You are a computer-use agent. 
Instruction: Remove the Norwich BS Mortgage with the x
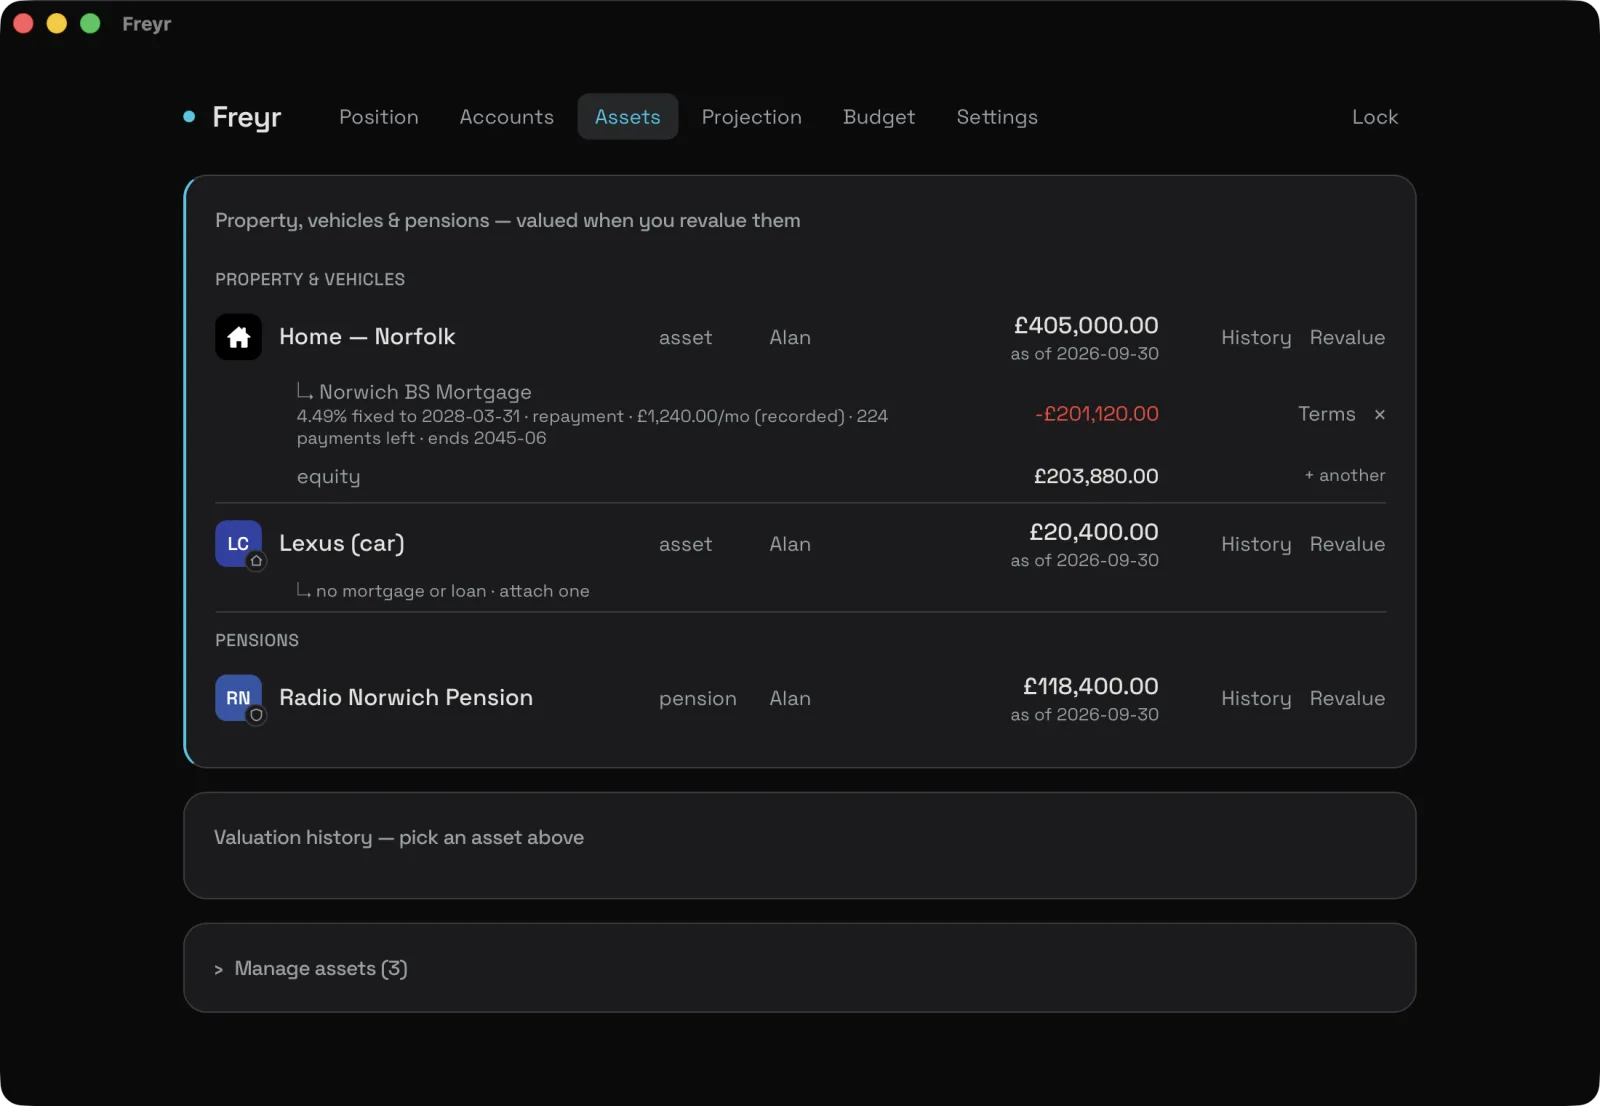1380,414
